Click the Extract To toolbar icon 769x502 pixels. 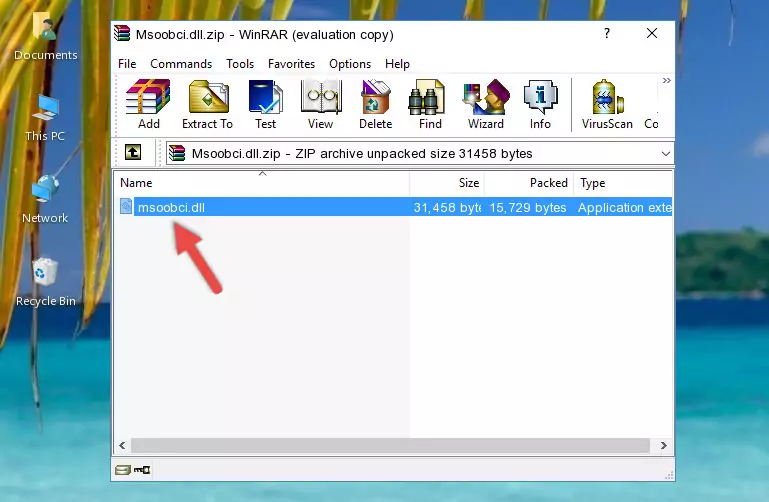point(207,104)
